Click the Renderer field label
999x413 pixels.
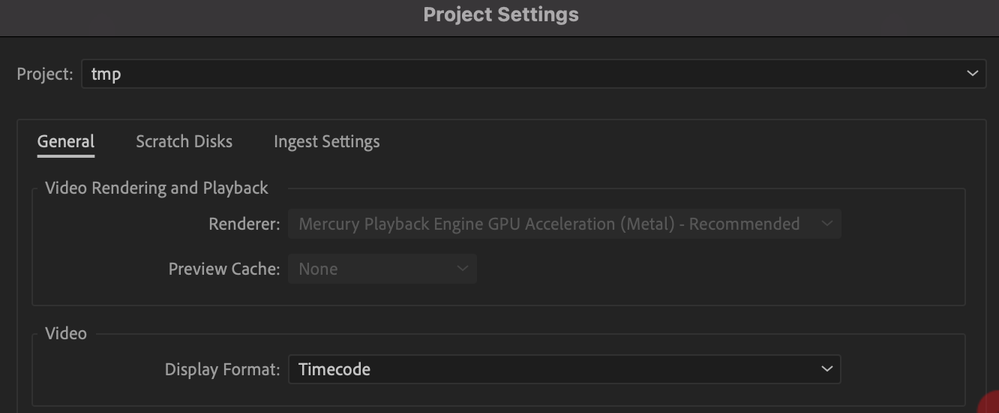(244, 224)
